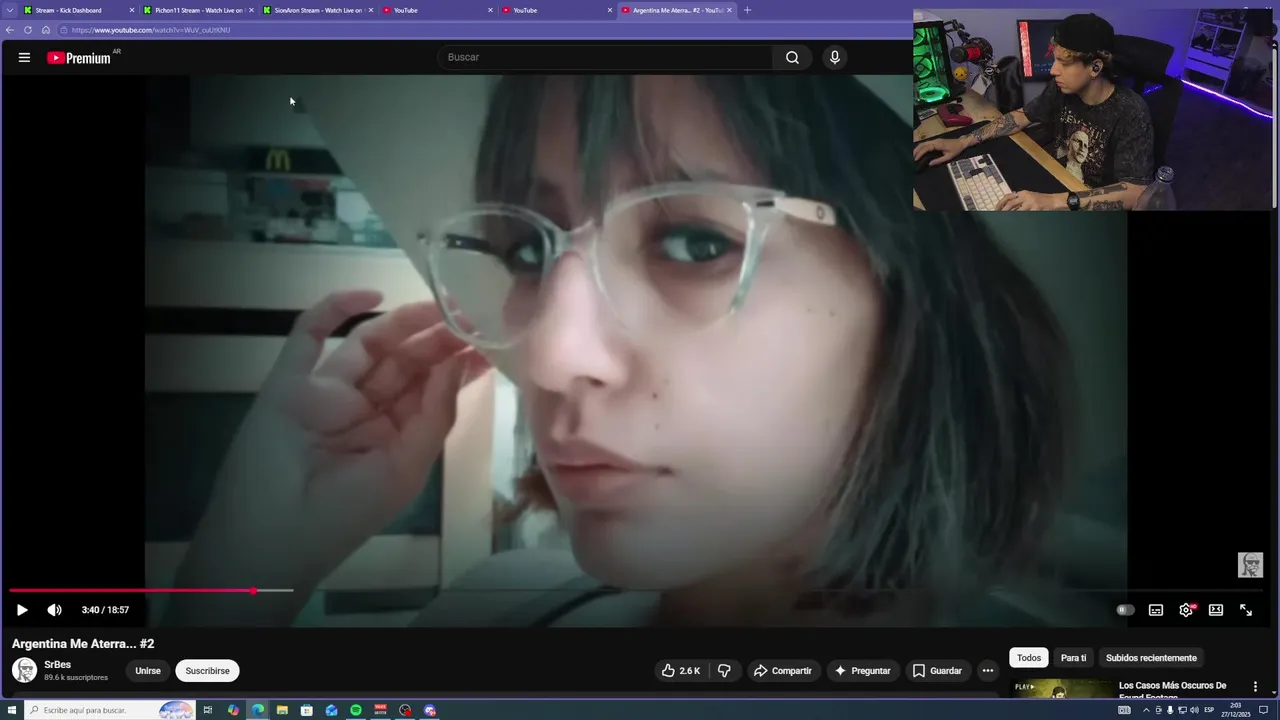Like the video with 2.6 K
This screenshot has width=1280, height=720.
coord(681,671)
